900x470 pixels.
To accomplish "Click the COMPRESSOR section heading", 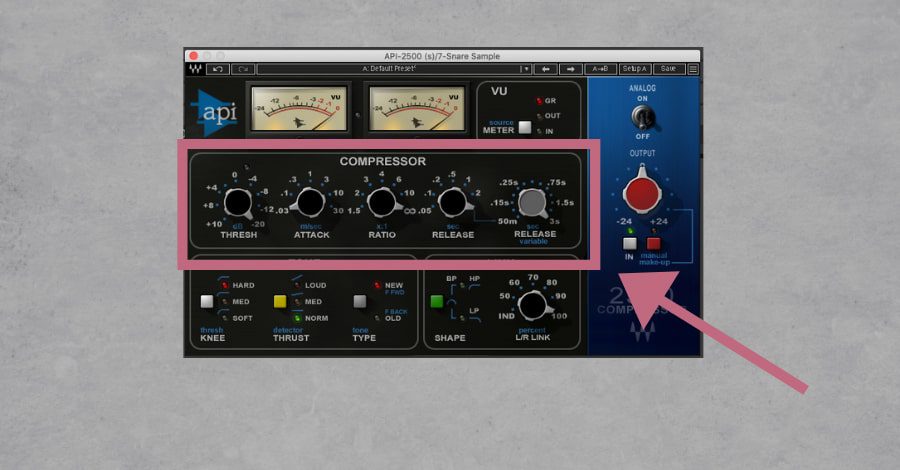I will click(x=383, y=161).
